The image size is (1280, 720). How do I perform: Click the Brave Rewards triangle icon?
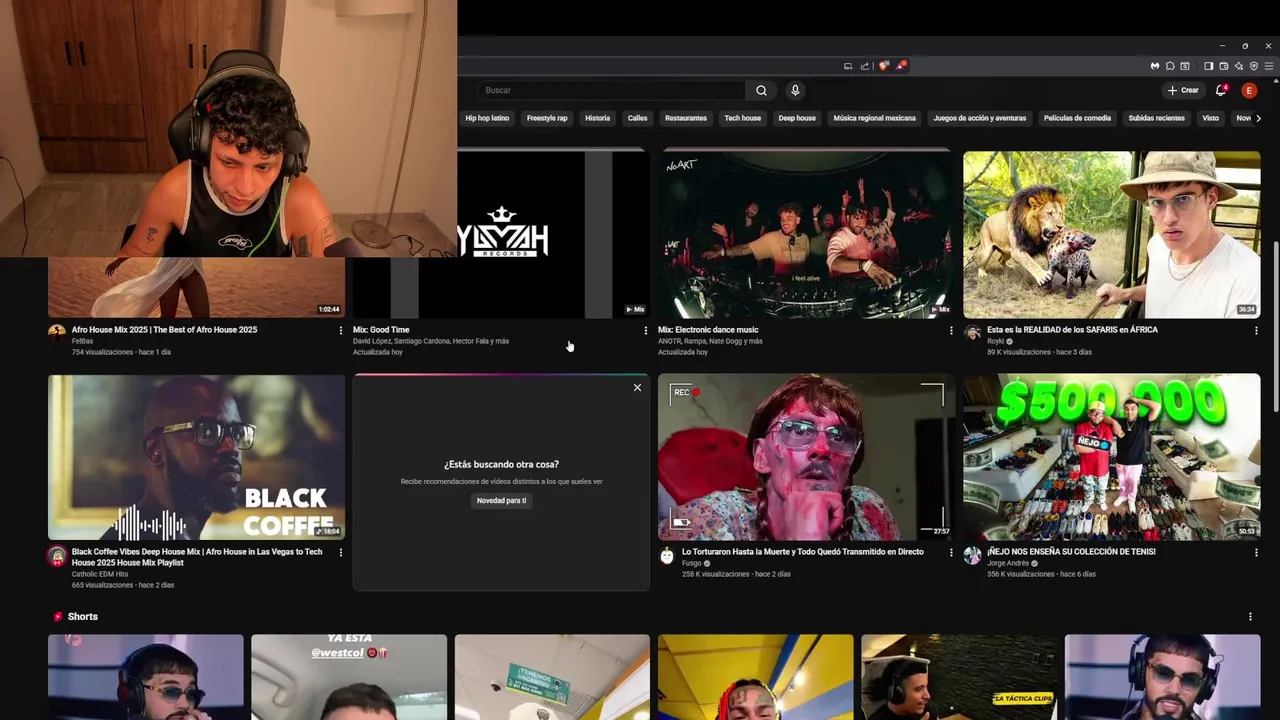pos(900,66)
